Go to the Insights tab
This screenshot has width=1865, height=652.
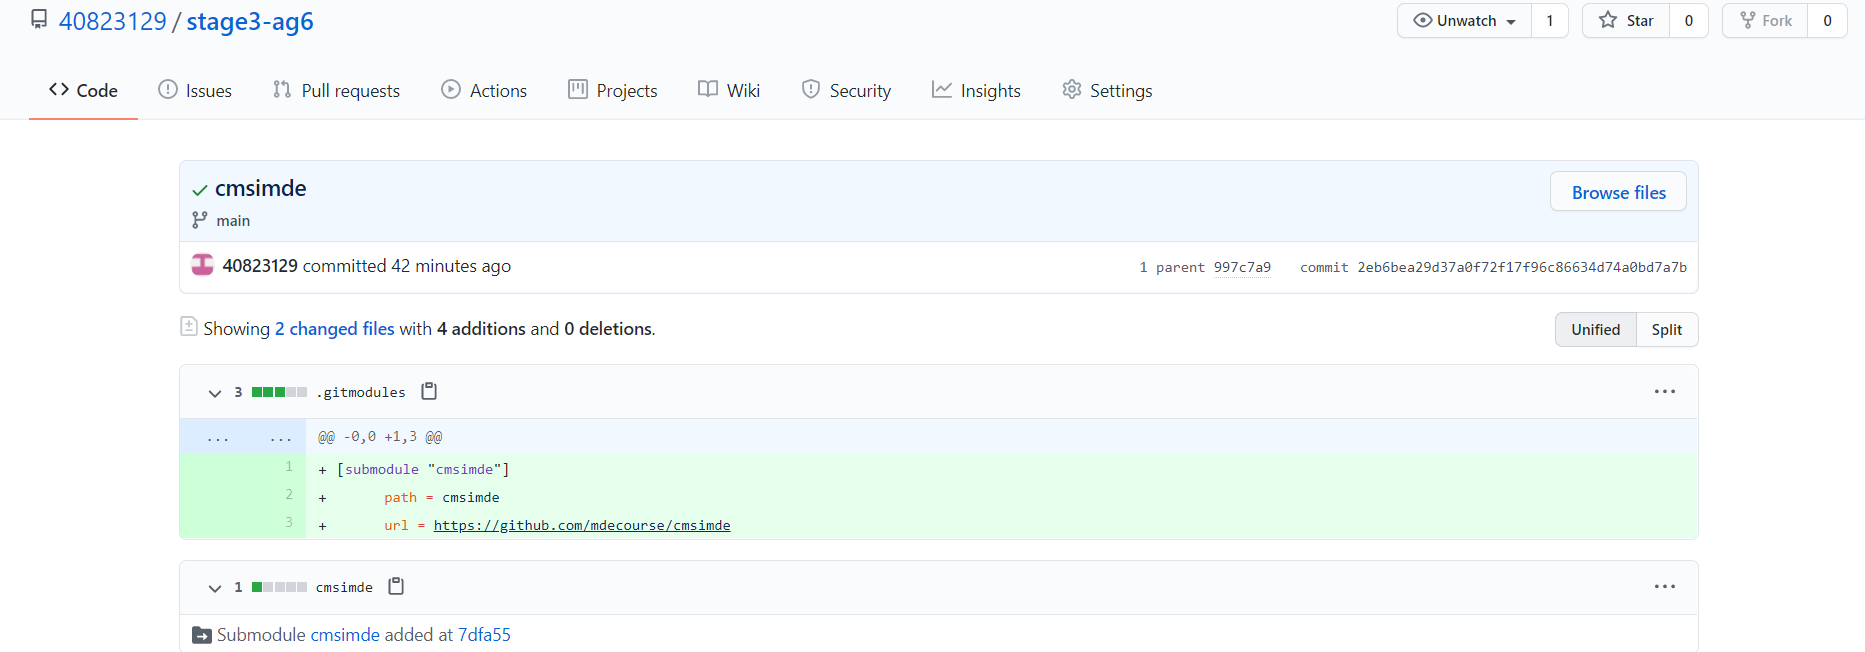(976, 91)
